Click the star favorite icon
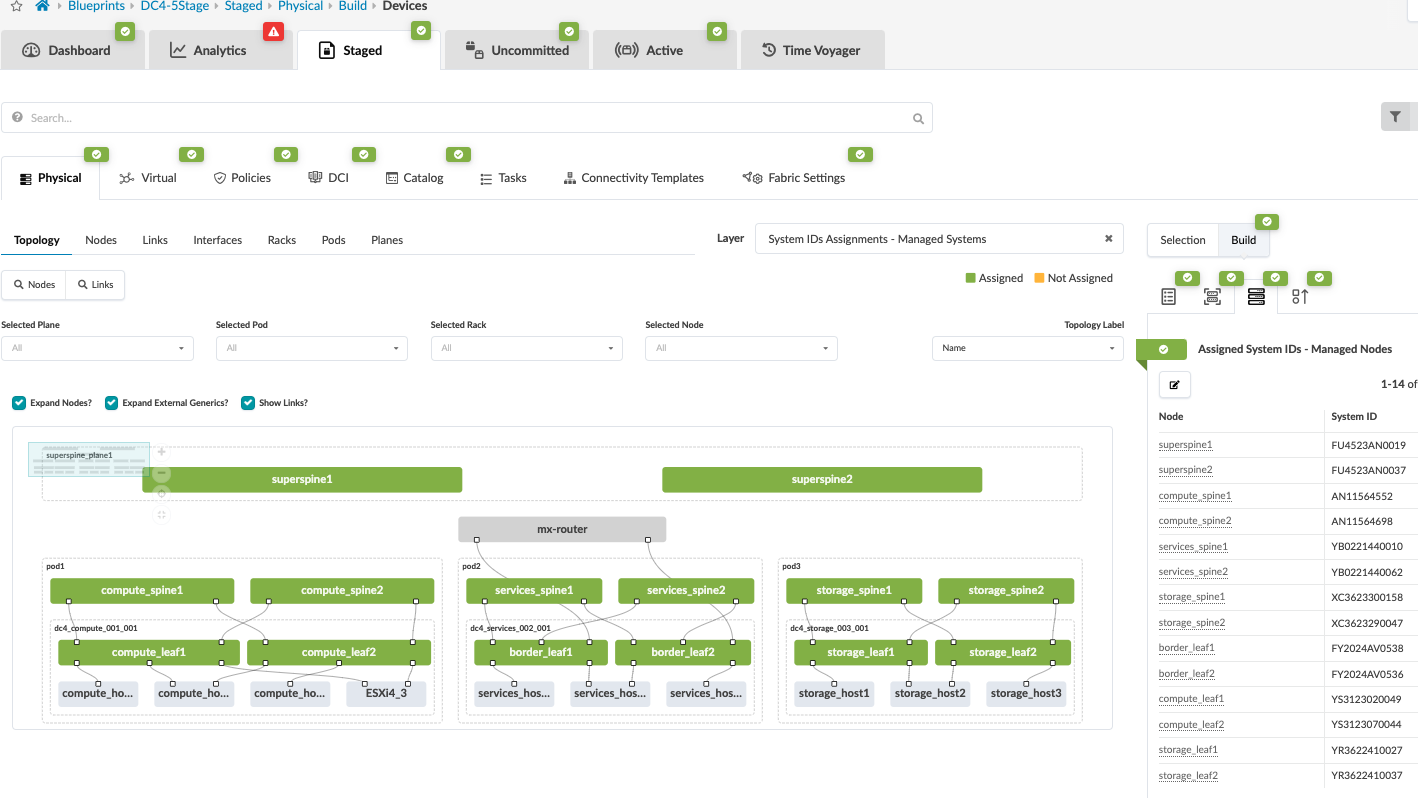Image resolution: width=1418 pixels, height=798 pixels. coord(16,6)
